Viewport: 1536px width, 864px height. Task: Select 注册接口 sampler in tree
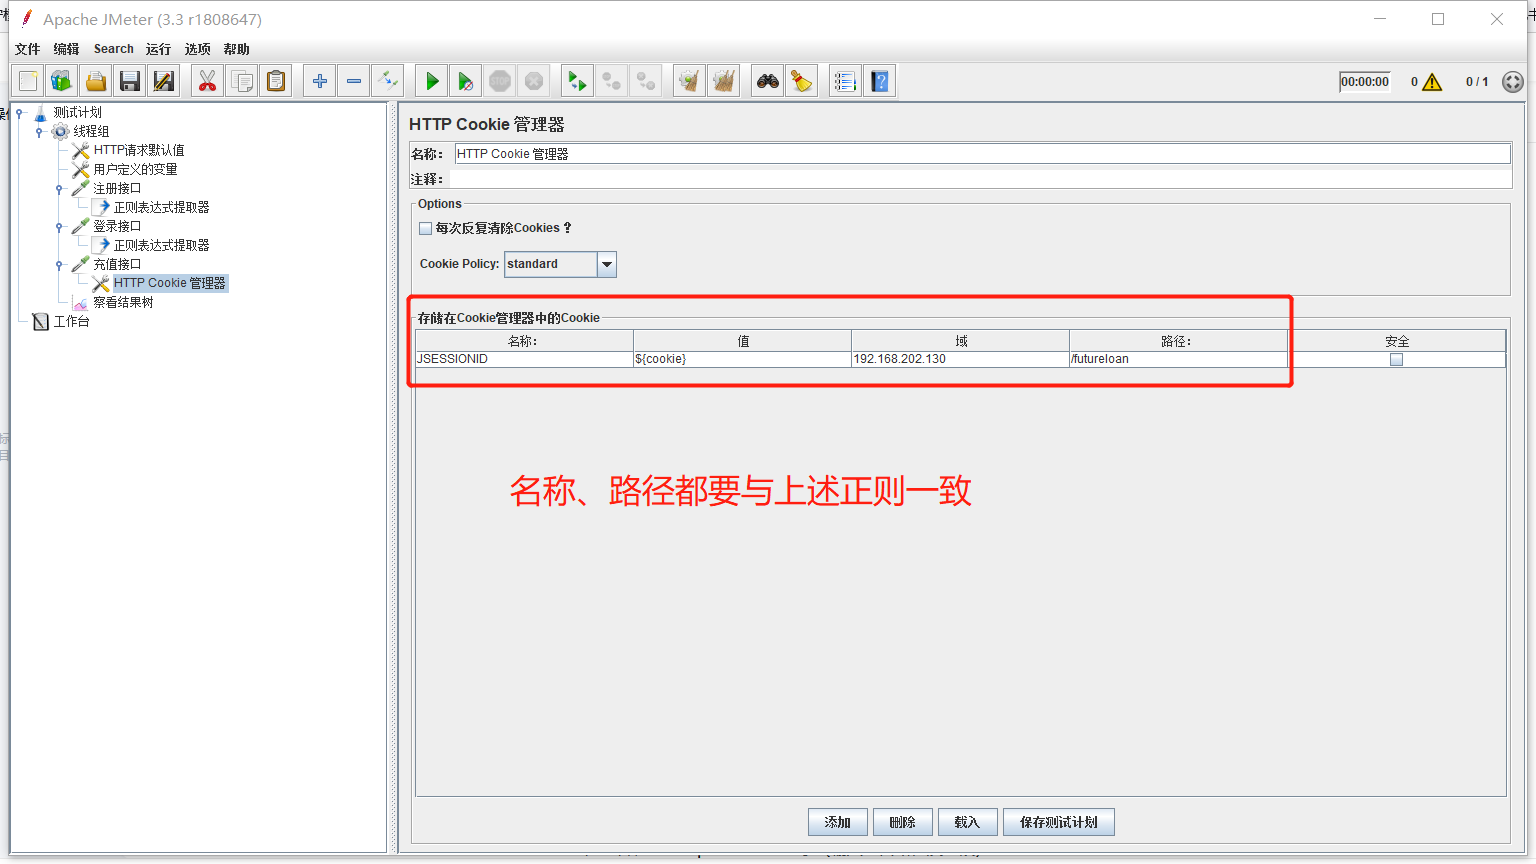(117, 188)
